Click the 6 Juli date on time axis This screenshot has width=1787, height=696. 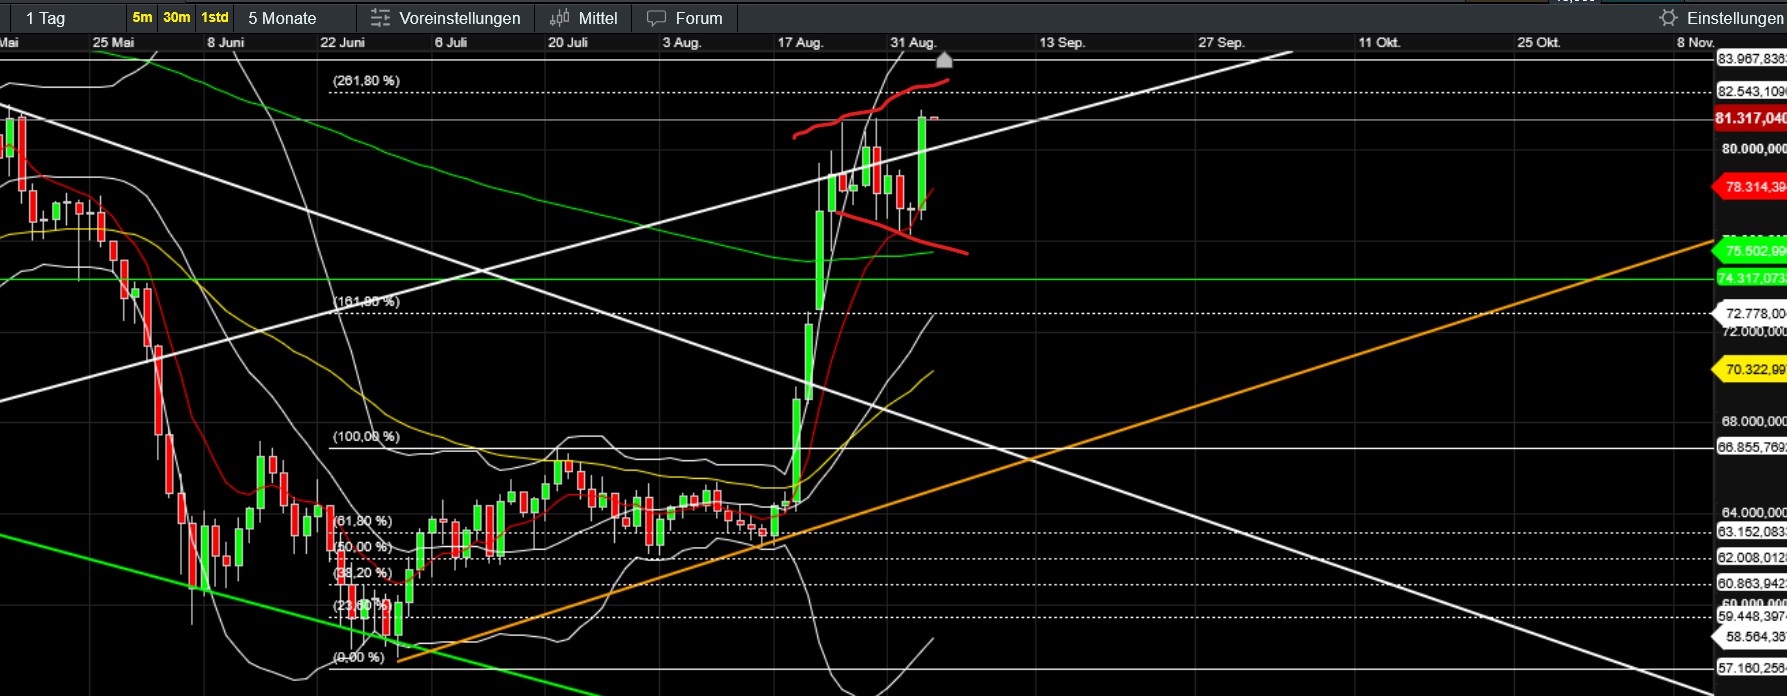451,42
